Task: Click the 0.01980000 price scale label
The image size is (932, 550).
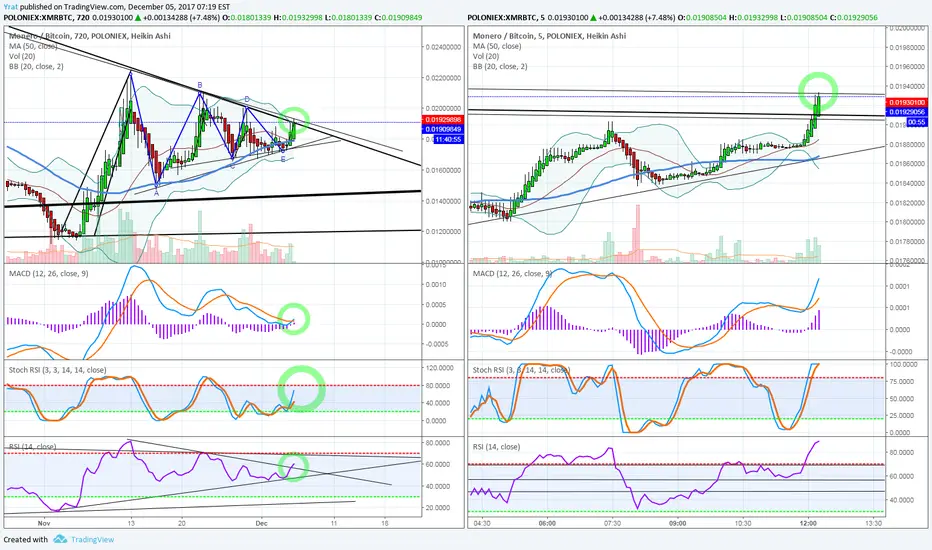Action: [908, 47]
